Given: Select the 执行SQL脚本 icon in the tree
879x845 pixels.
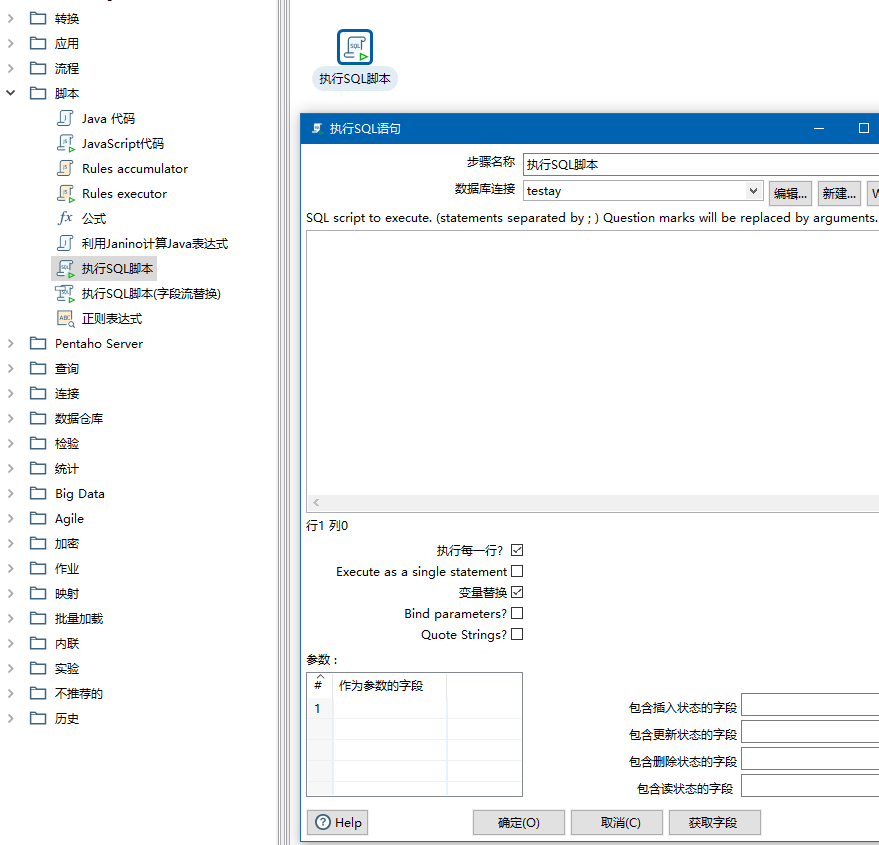Looking at the screenshot, I should tap(65, 269).
